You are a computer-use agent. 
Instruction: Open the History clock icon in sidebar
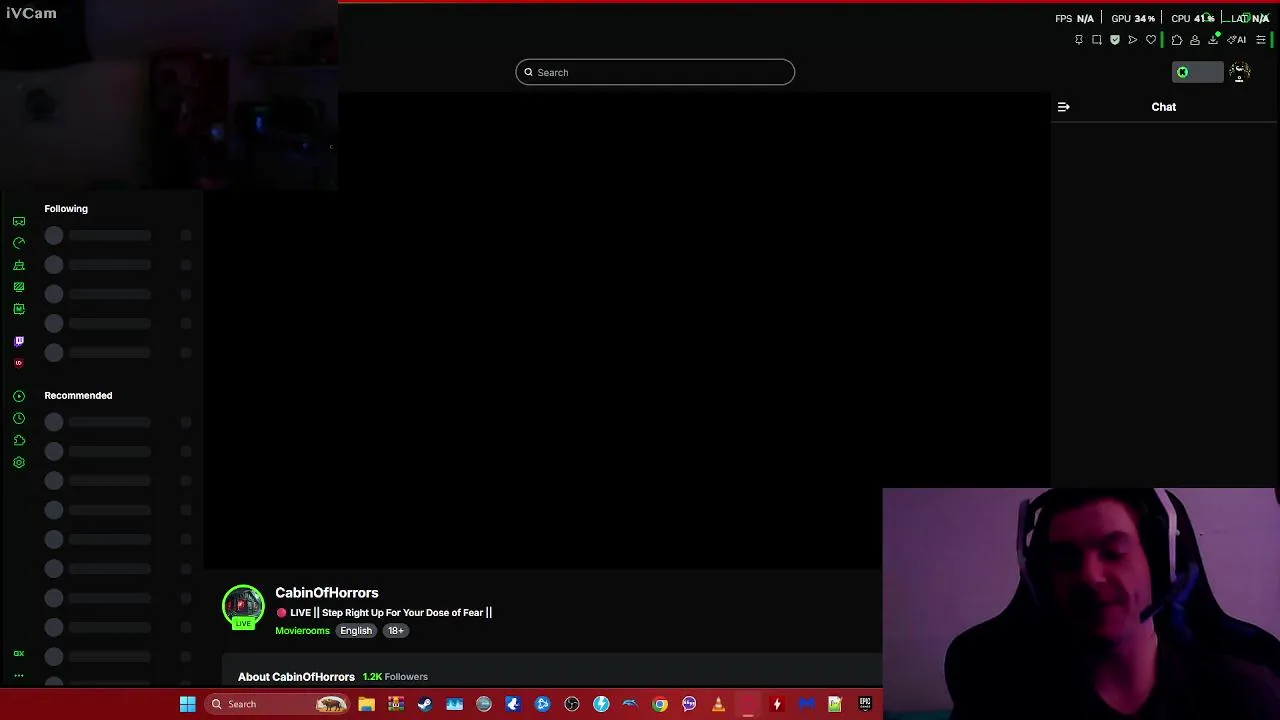tap(19, 418)
